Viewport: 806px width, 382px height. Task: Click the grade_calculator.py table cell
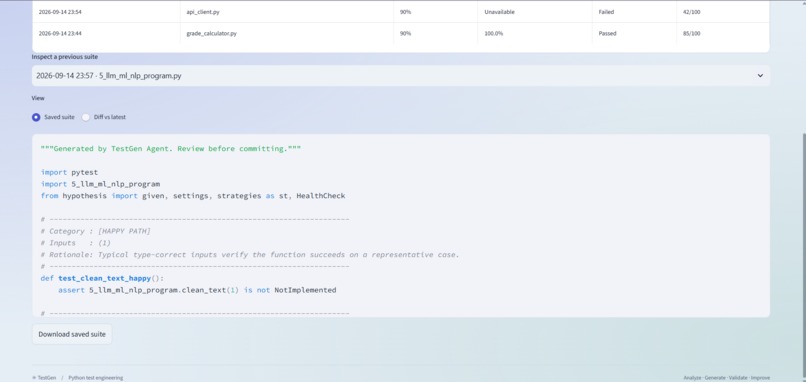pyautogui.click(x=287, y=33)
